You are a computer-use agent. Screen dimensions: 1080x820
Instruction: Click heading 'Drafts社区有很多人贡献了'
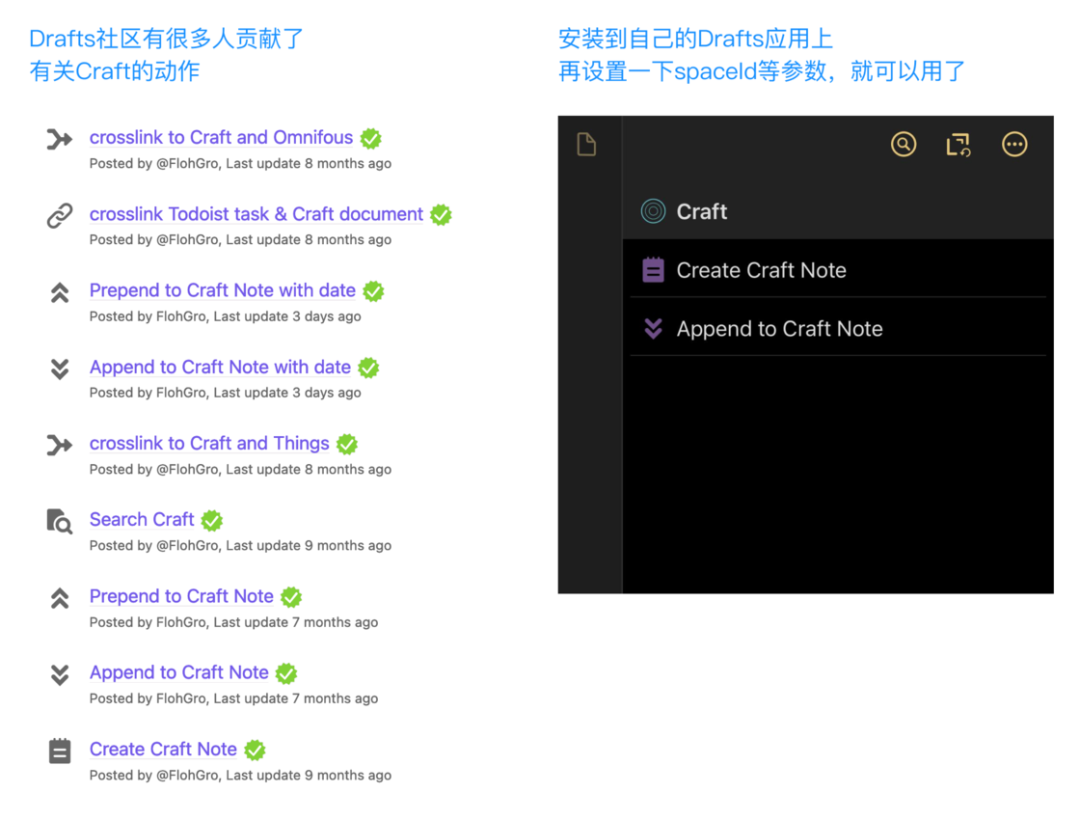166,39
